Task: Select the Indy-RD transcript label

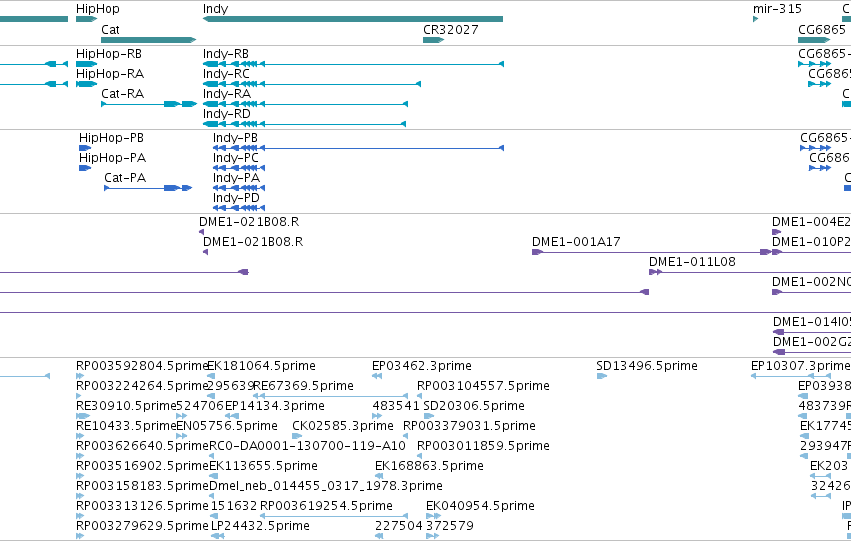Action: click(x=226, y=114)
